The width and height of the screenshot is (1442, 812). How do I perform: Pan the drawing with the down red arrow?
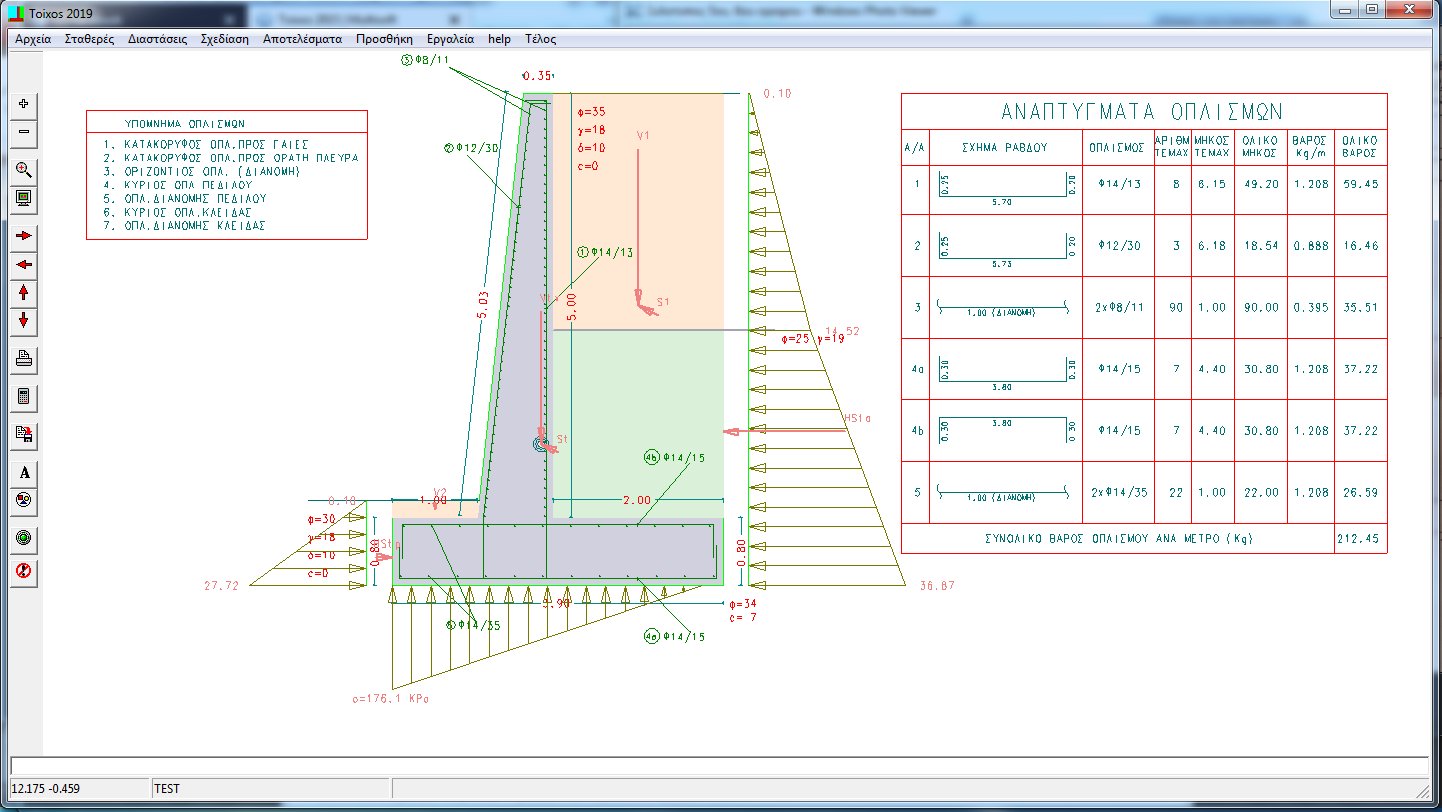24,322
